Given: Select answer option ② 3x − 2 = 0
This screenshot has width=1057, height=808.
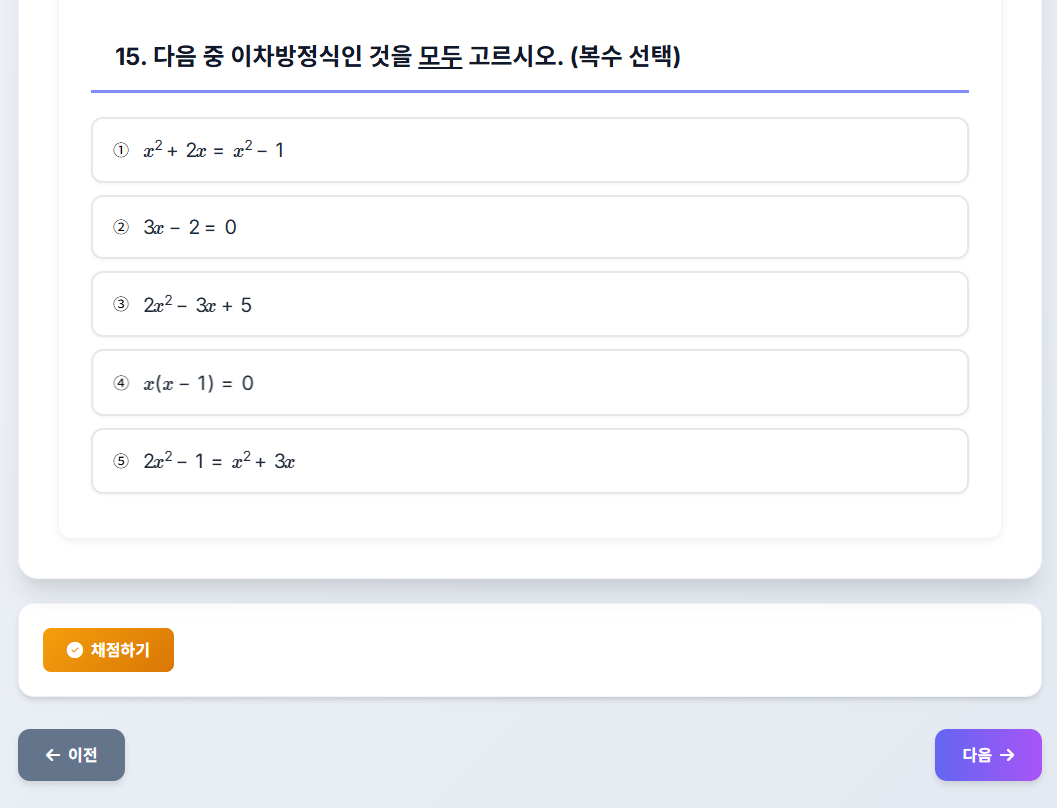Looking at the screenshot, I should tap(530, 227).
